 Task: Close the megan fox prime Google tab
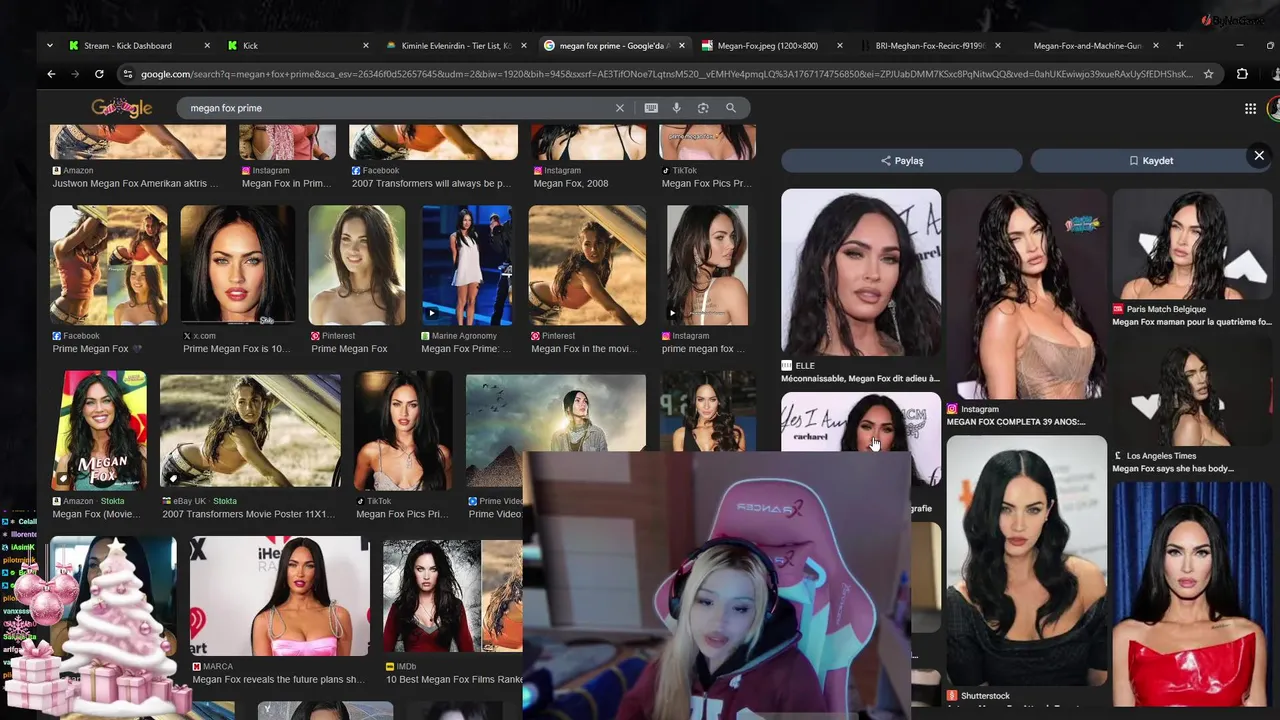[682, 45]
